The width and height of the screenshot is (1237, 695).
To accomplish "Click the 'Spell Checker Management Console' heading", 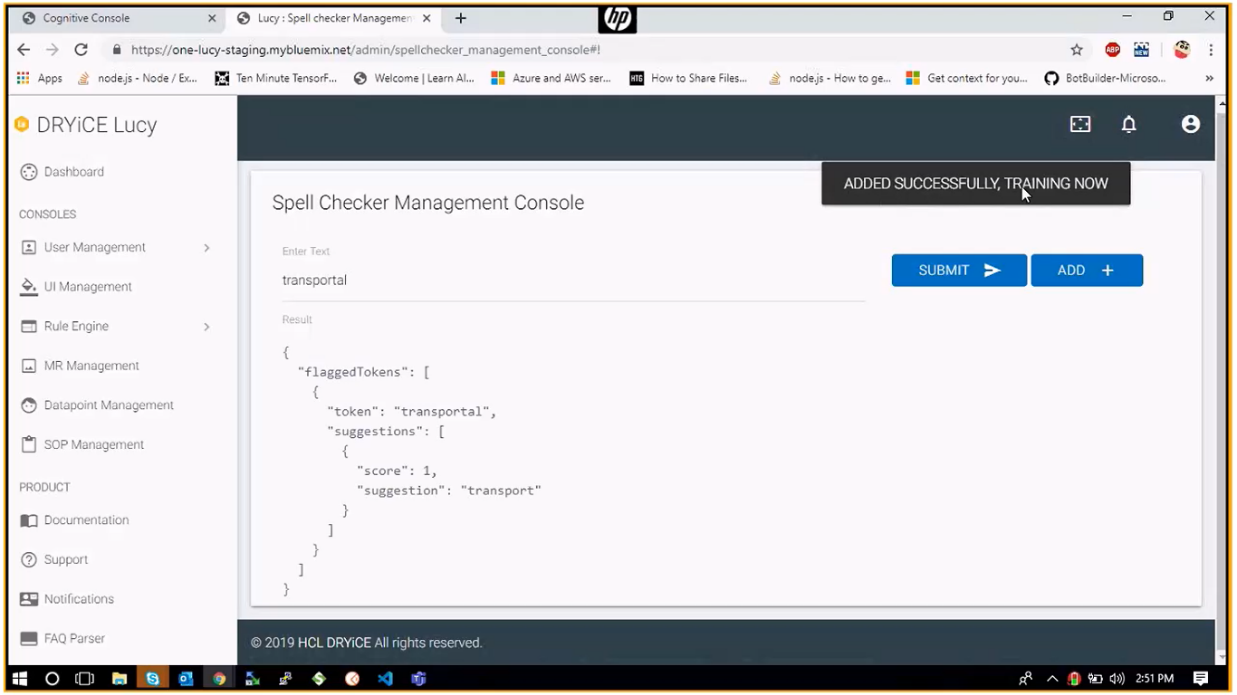I will click(x=428, y=203).
